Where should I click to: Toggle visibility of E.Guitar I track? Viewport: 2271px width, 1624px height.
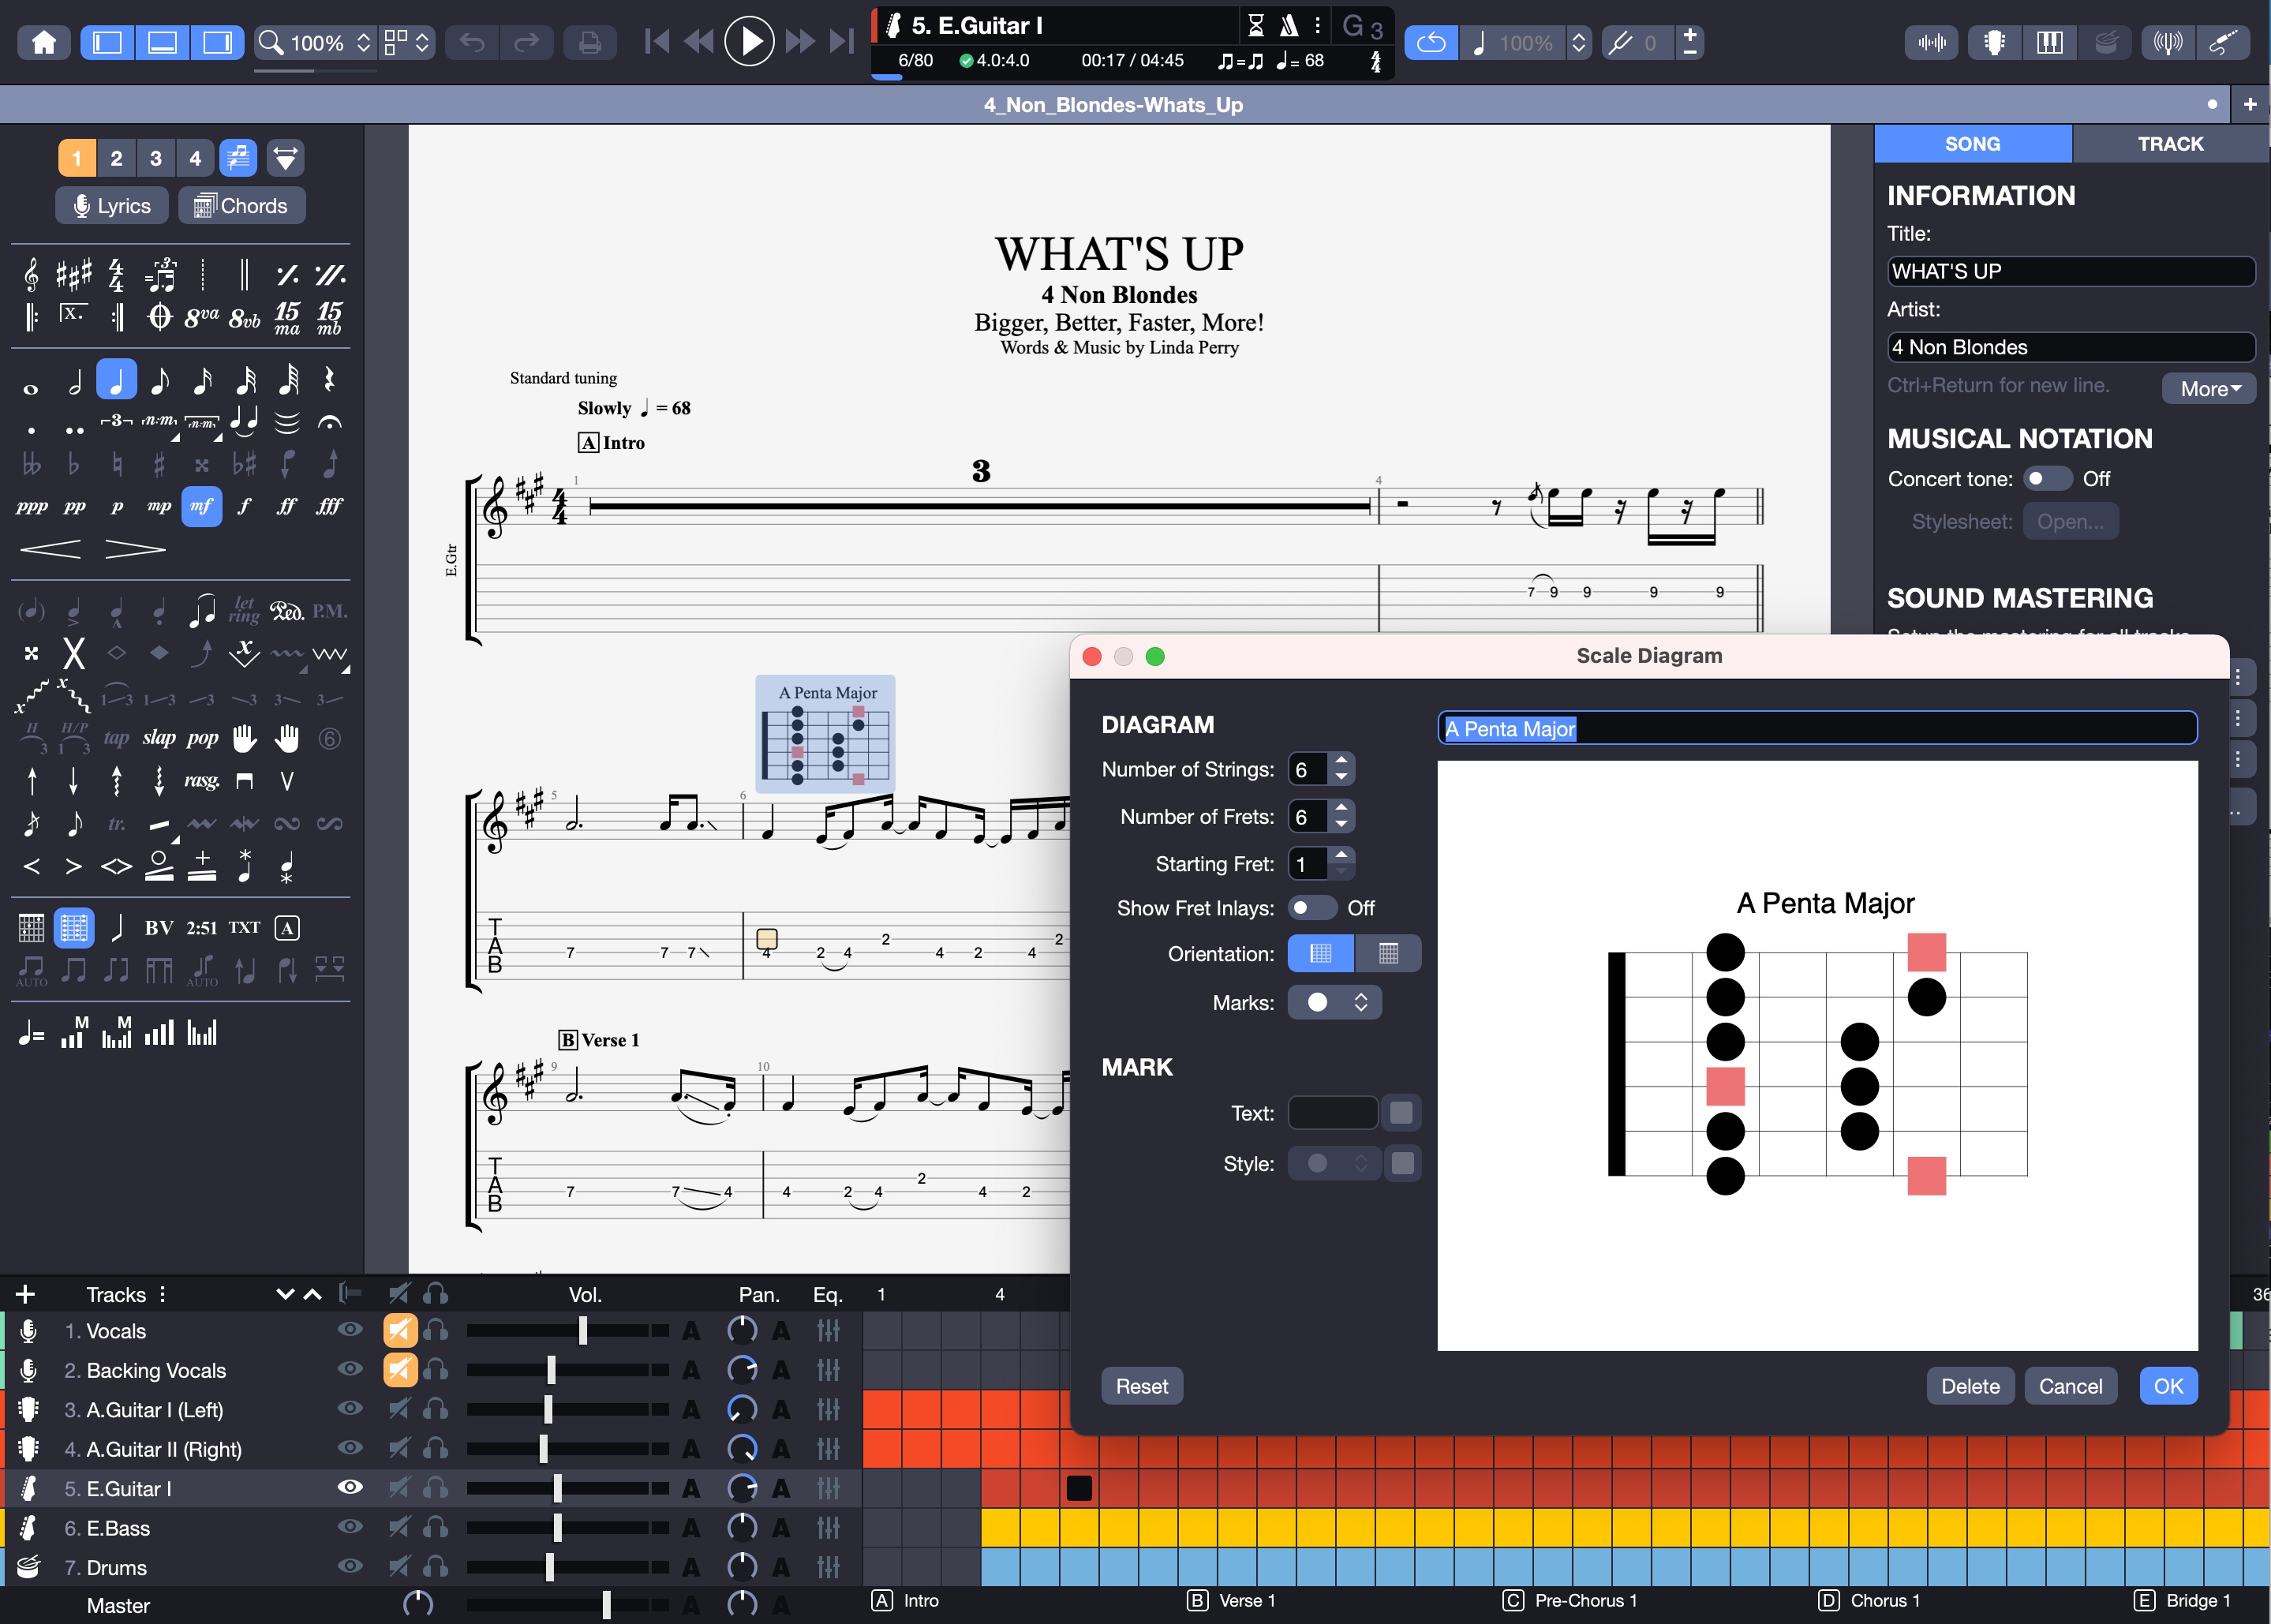pos(349,1487)
